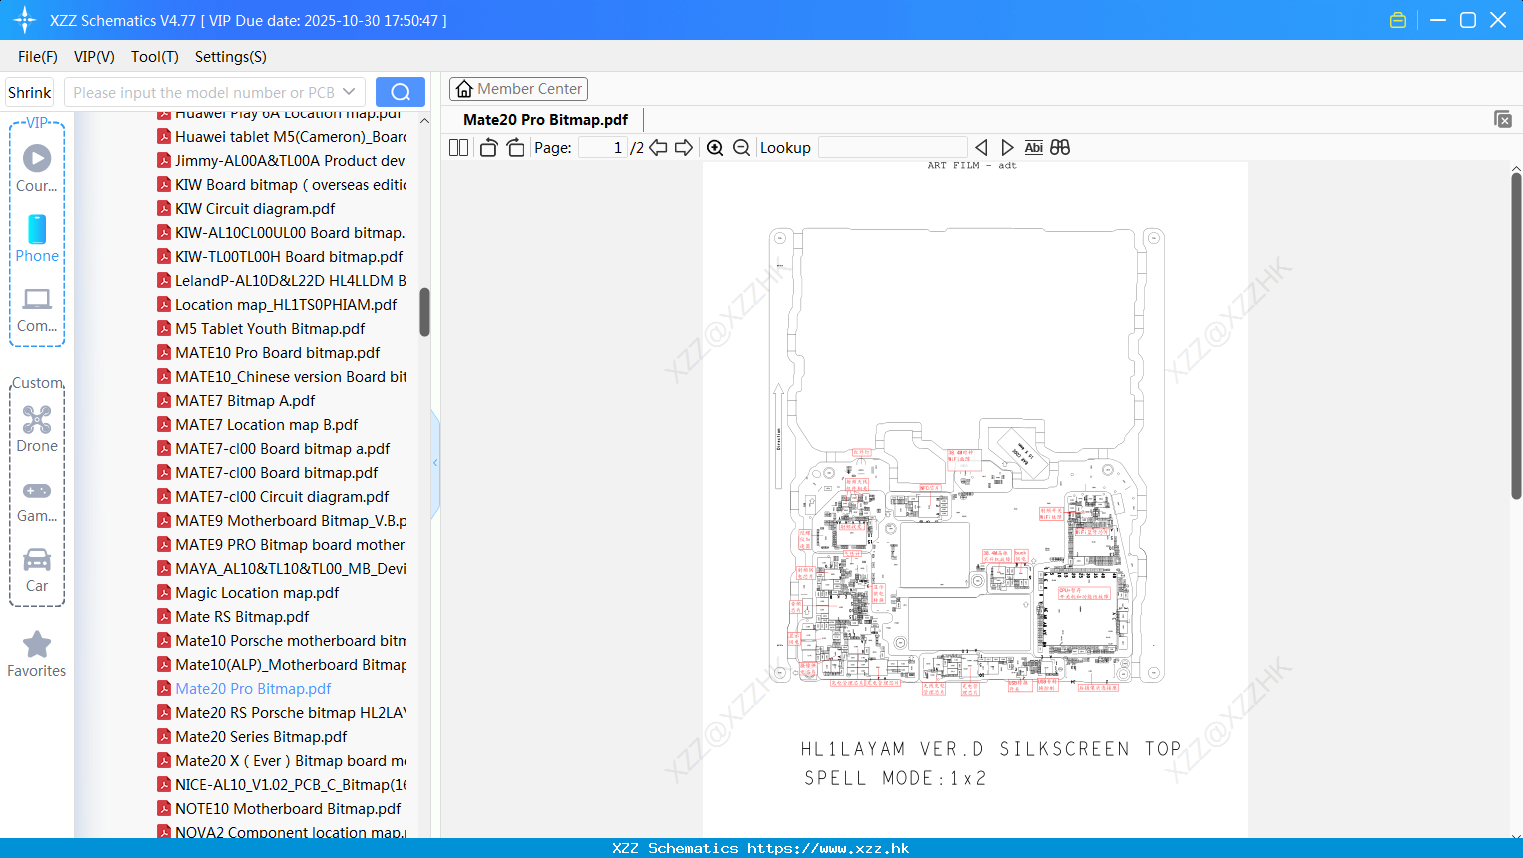Go to previous page arrow
The height and width of the screenshot is (858, 1523).
point(658,148)
